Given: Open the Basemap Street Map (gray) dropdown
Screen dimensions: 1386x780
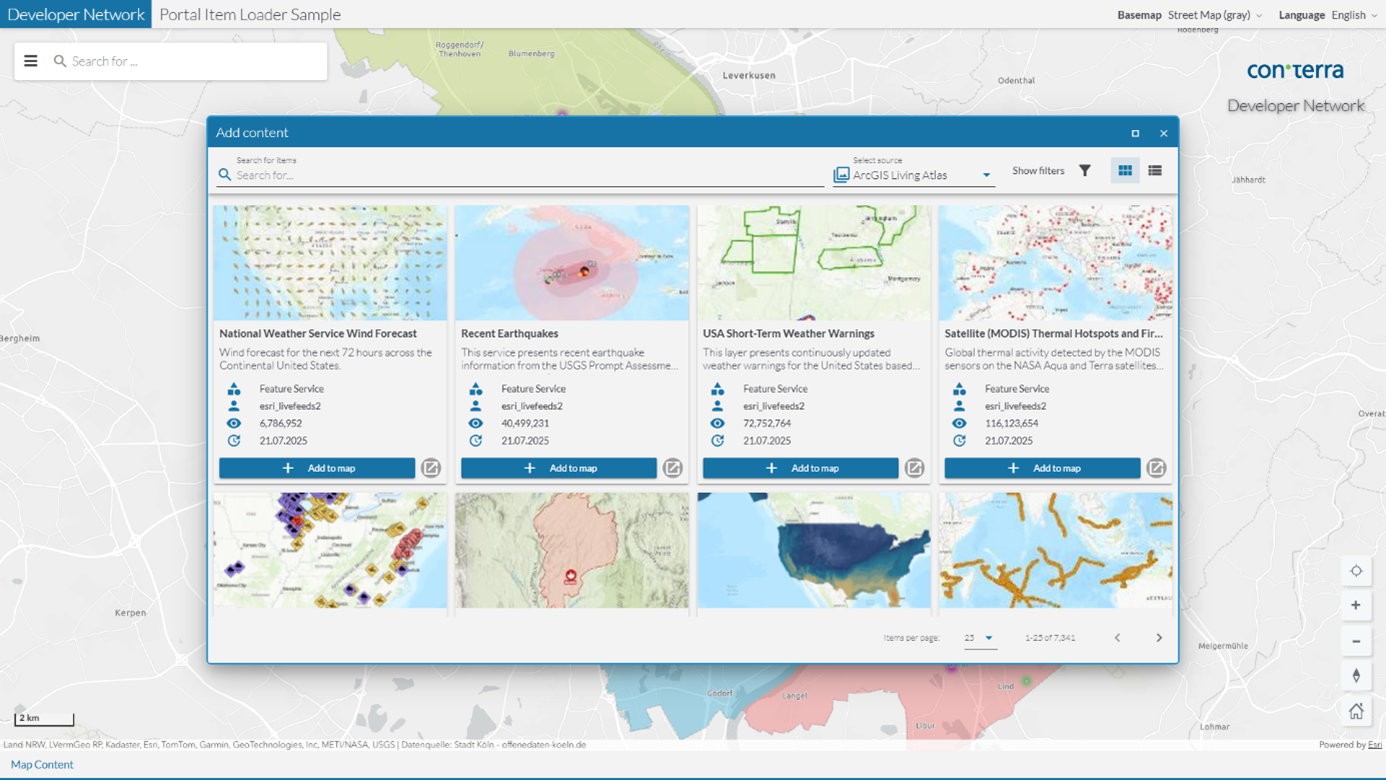Looking at the screenshot, I should coord(1214,15).
